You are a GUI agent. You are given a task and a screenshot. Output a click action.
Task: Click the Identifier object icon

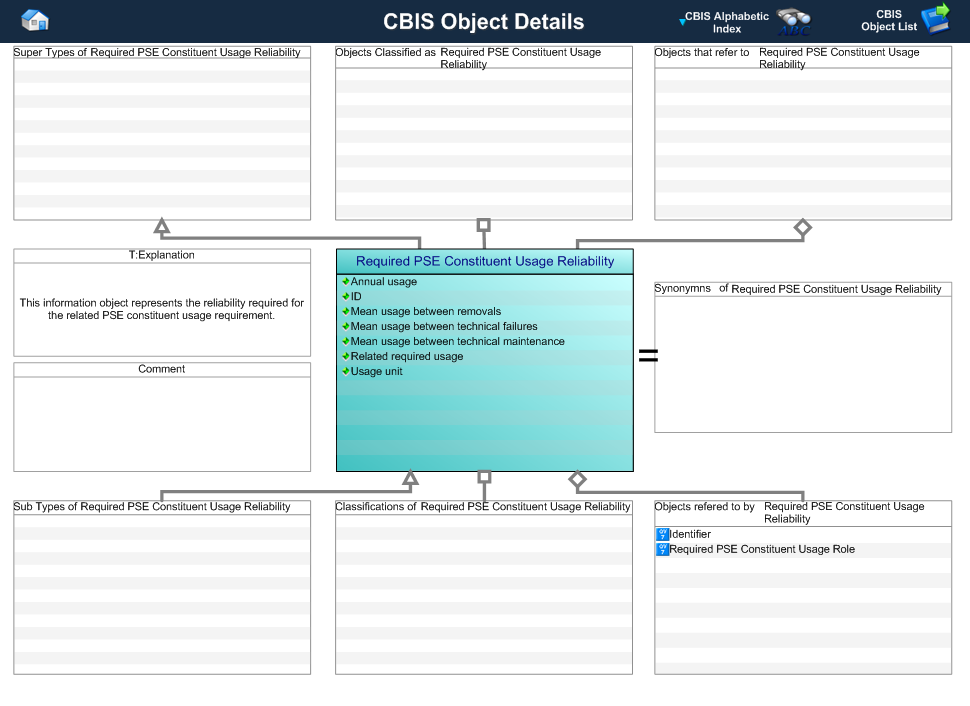click(x=663, y=534)
